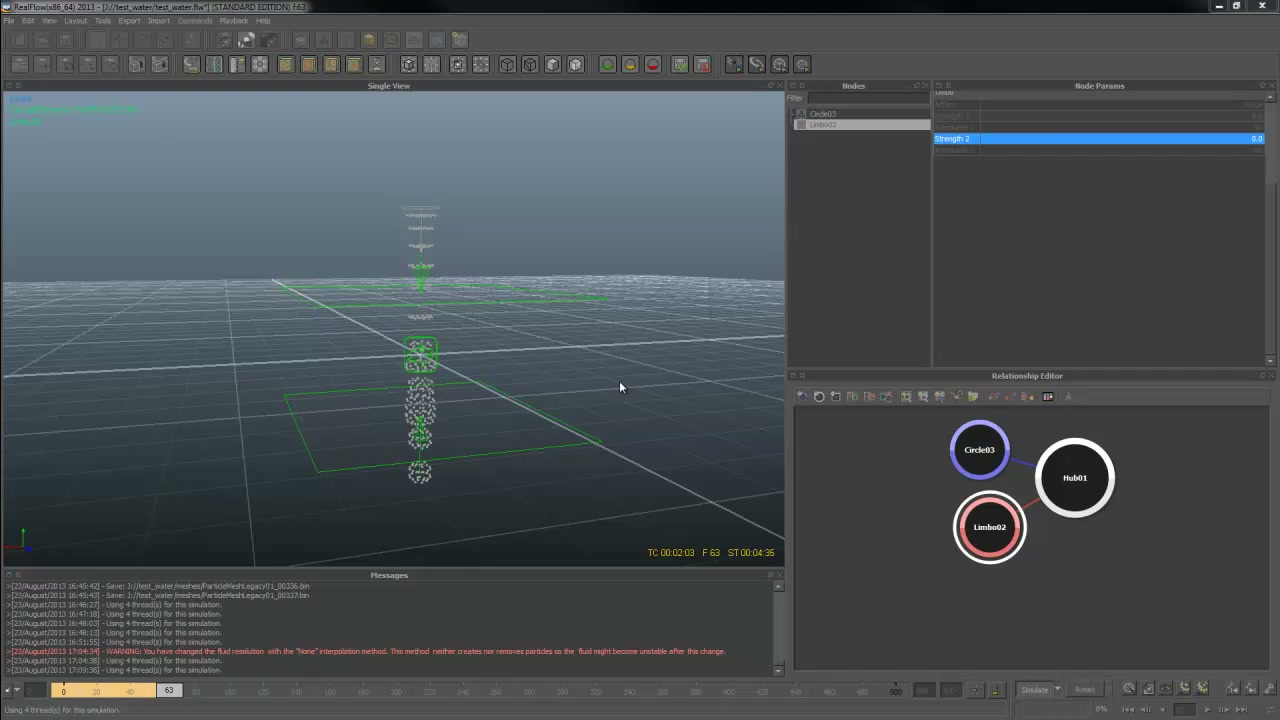Open the Export menu
Viewport: 1280px width, 720px height.
(129, 21)
